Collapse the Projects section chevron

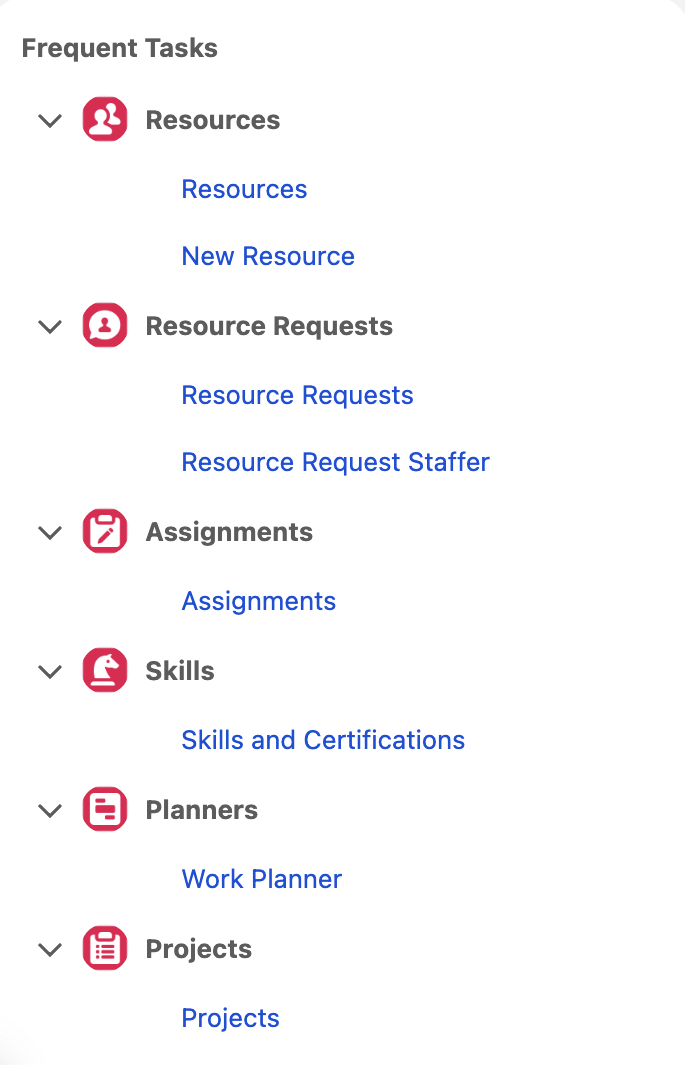pyautogui.click(x=50, y=950)
